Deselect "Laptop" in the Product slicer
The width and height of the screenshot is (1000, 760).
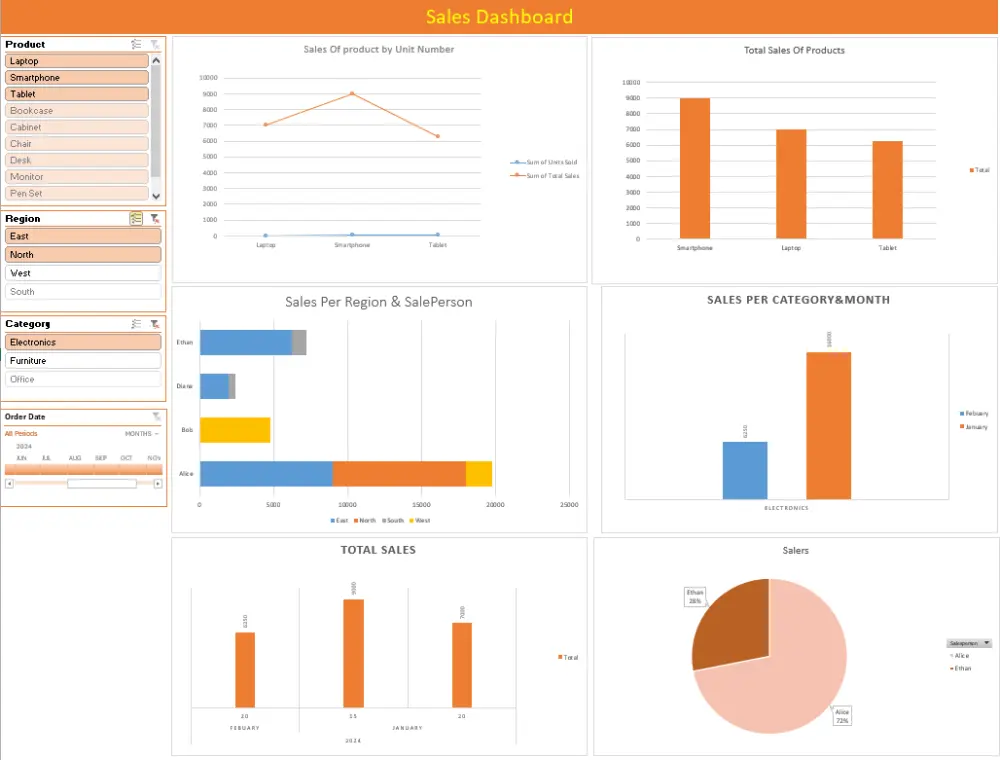77,61
